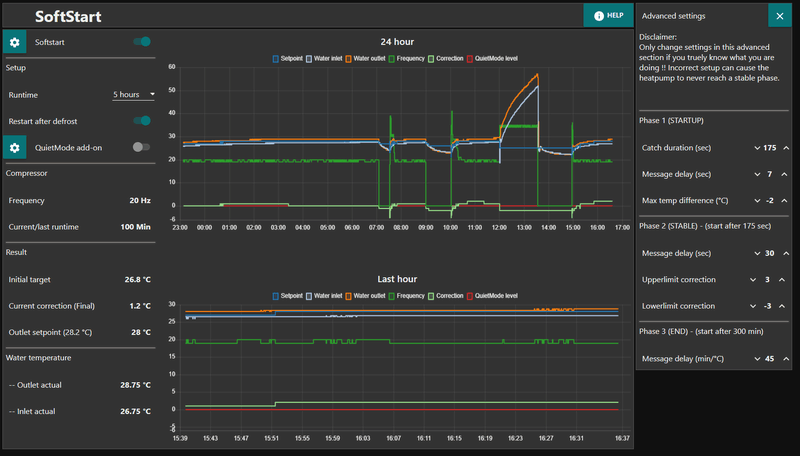Decrease Lowerlimit correction value
Image resolution: width=800 pixels, height=456 pixels.
(x=753, y=306)
